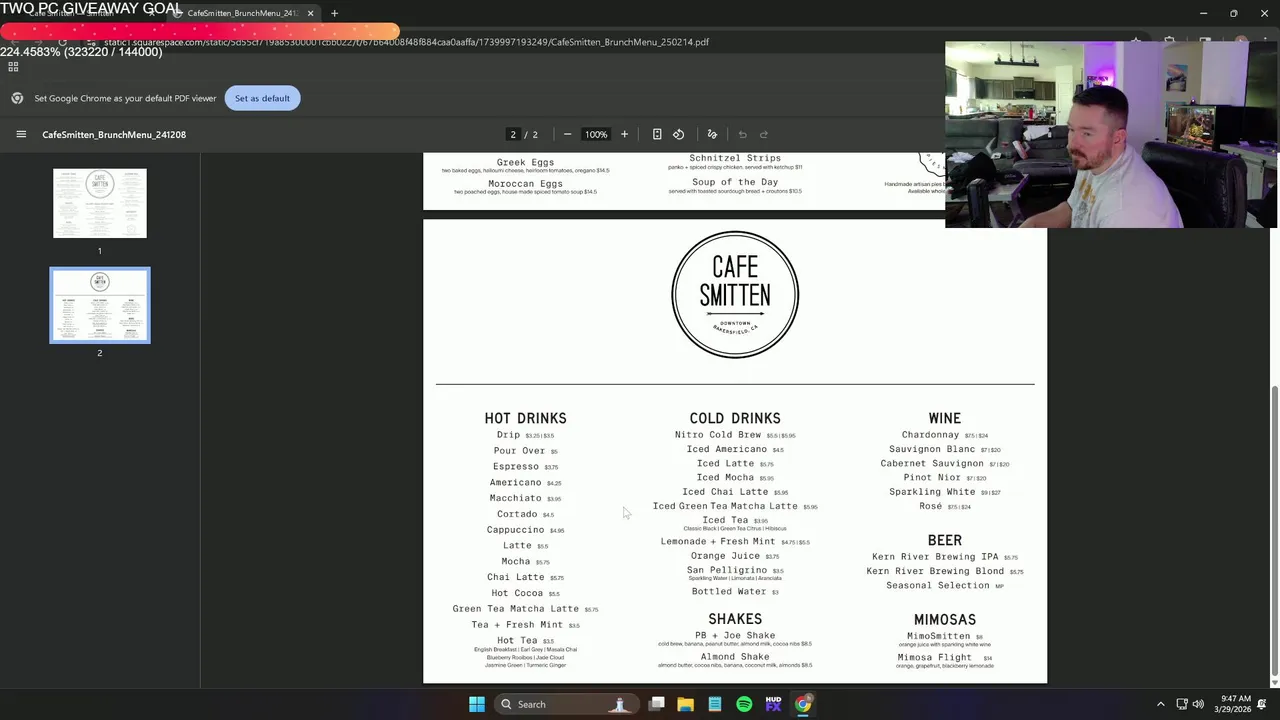Click the squarespace PDF URL in the address bar
Viewport: 1280px width, 720px height.
(406, 42)
